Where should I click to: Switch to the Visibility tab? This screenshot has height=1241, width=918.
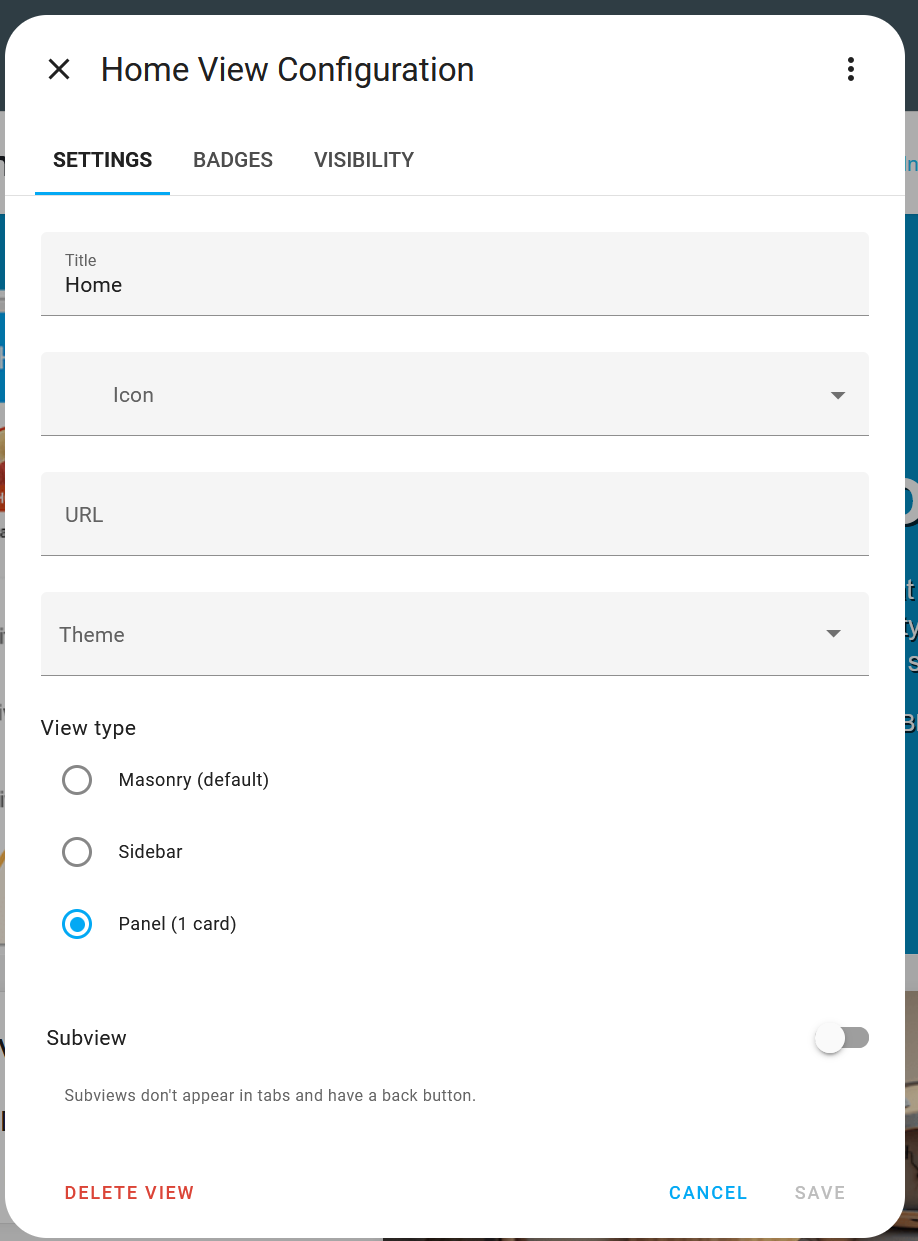point(363,160)
